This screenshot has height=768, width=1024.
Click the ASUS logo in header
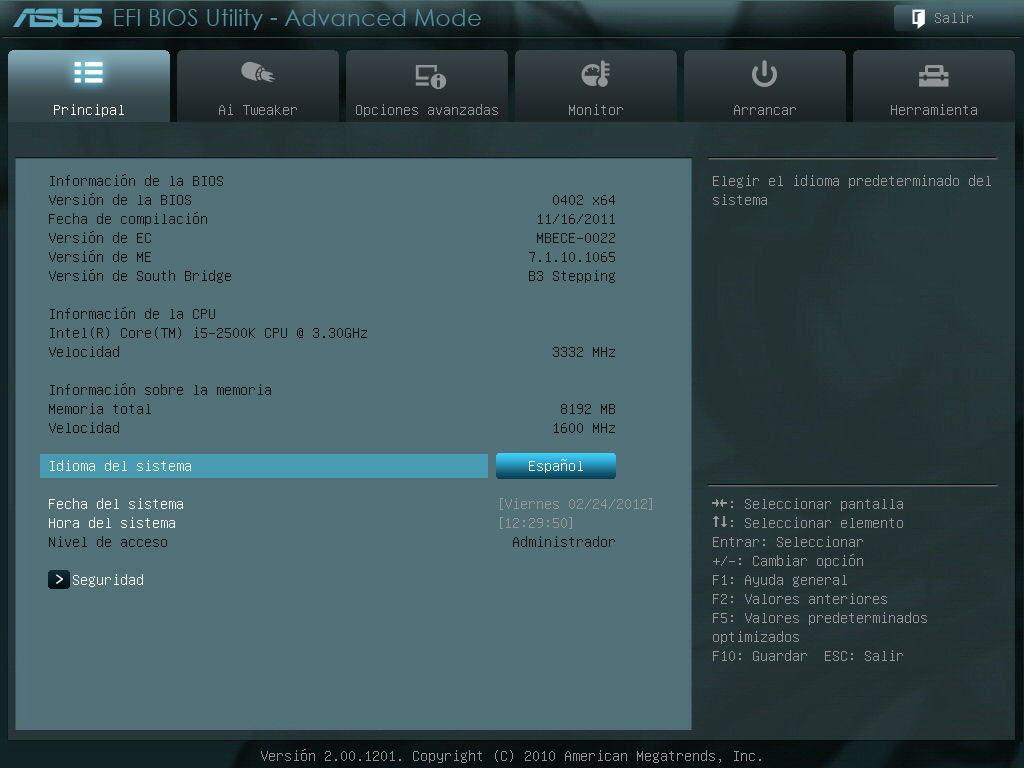58,18
